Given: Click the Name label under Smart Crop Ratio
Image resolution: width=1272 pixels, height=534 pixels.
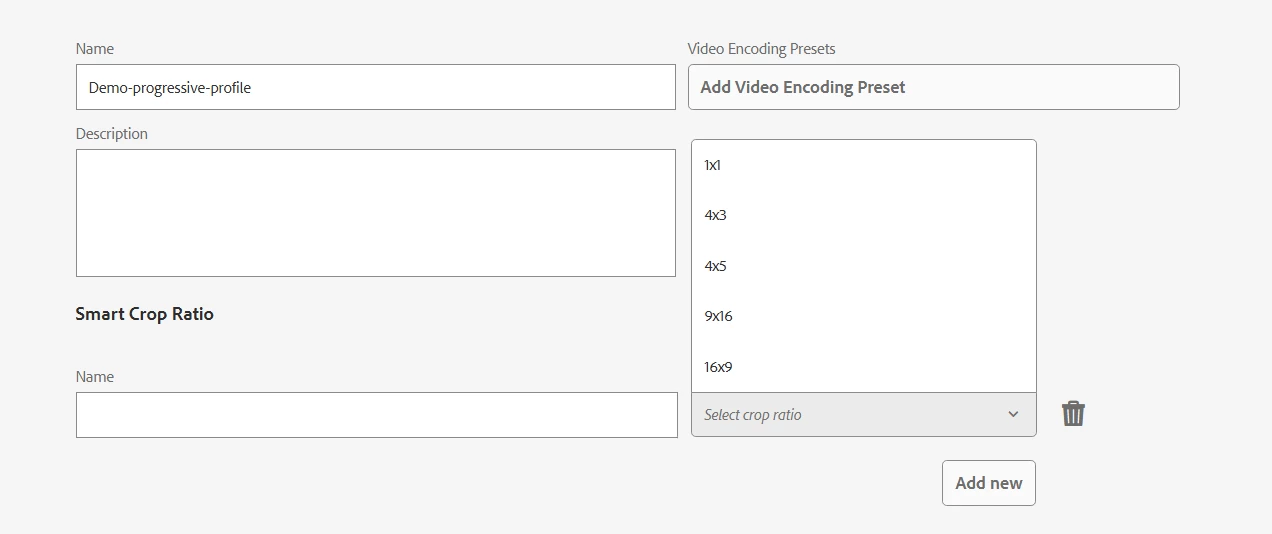Looking at the screenshot, I should tap(95, 377).
